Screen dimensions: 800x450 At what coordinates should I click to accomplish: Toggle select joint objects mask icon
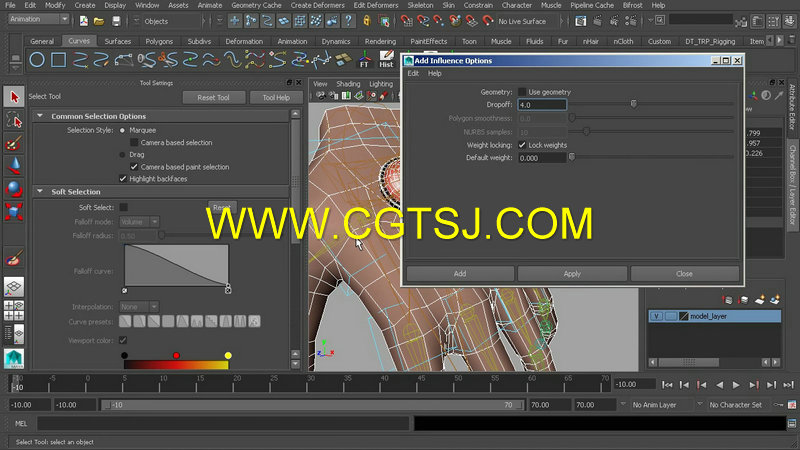(251, 21)
